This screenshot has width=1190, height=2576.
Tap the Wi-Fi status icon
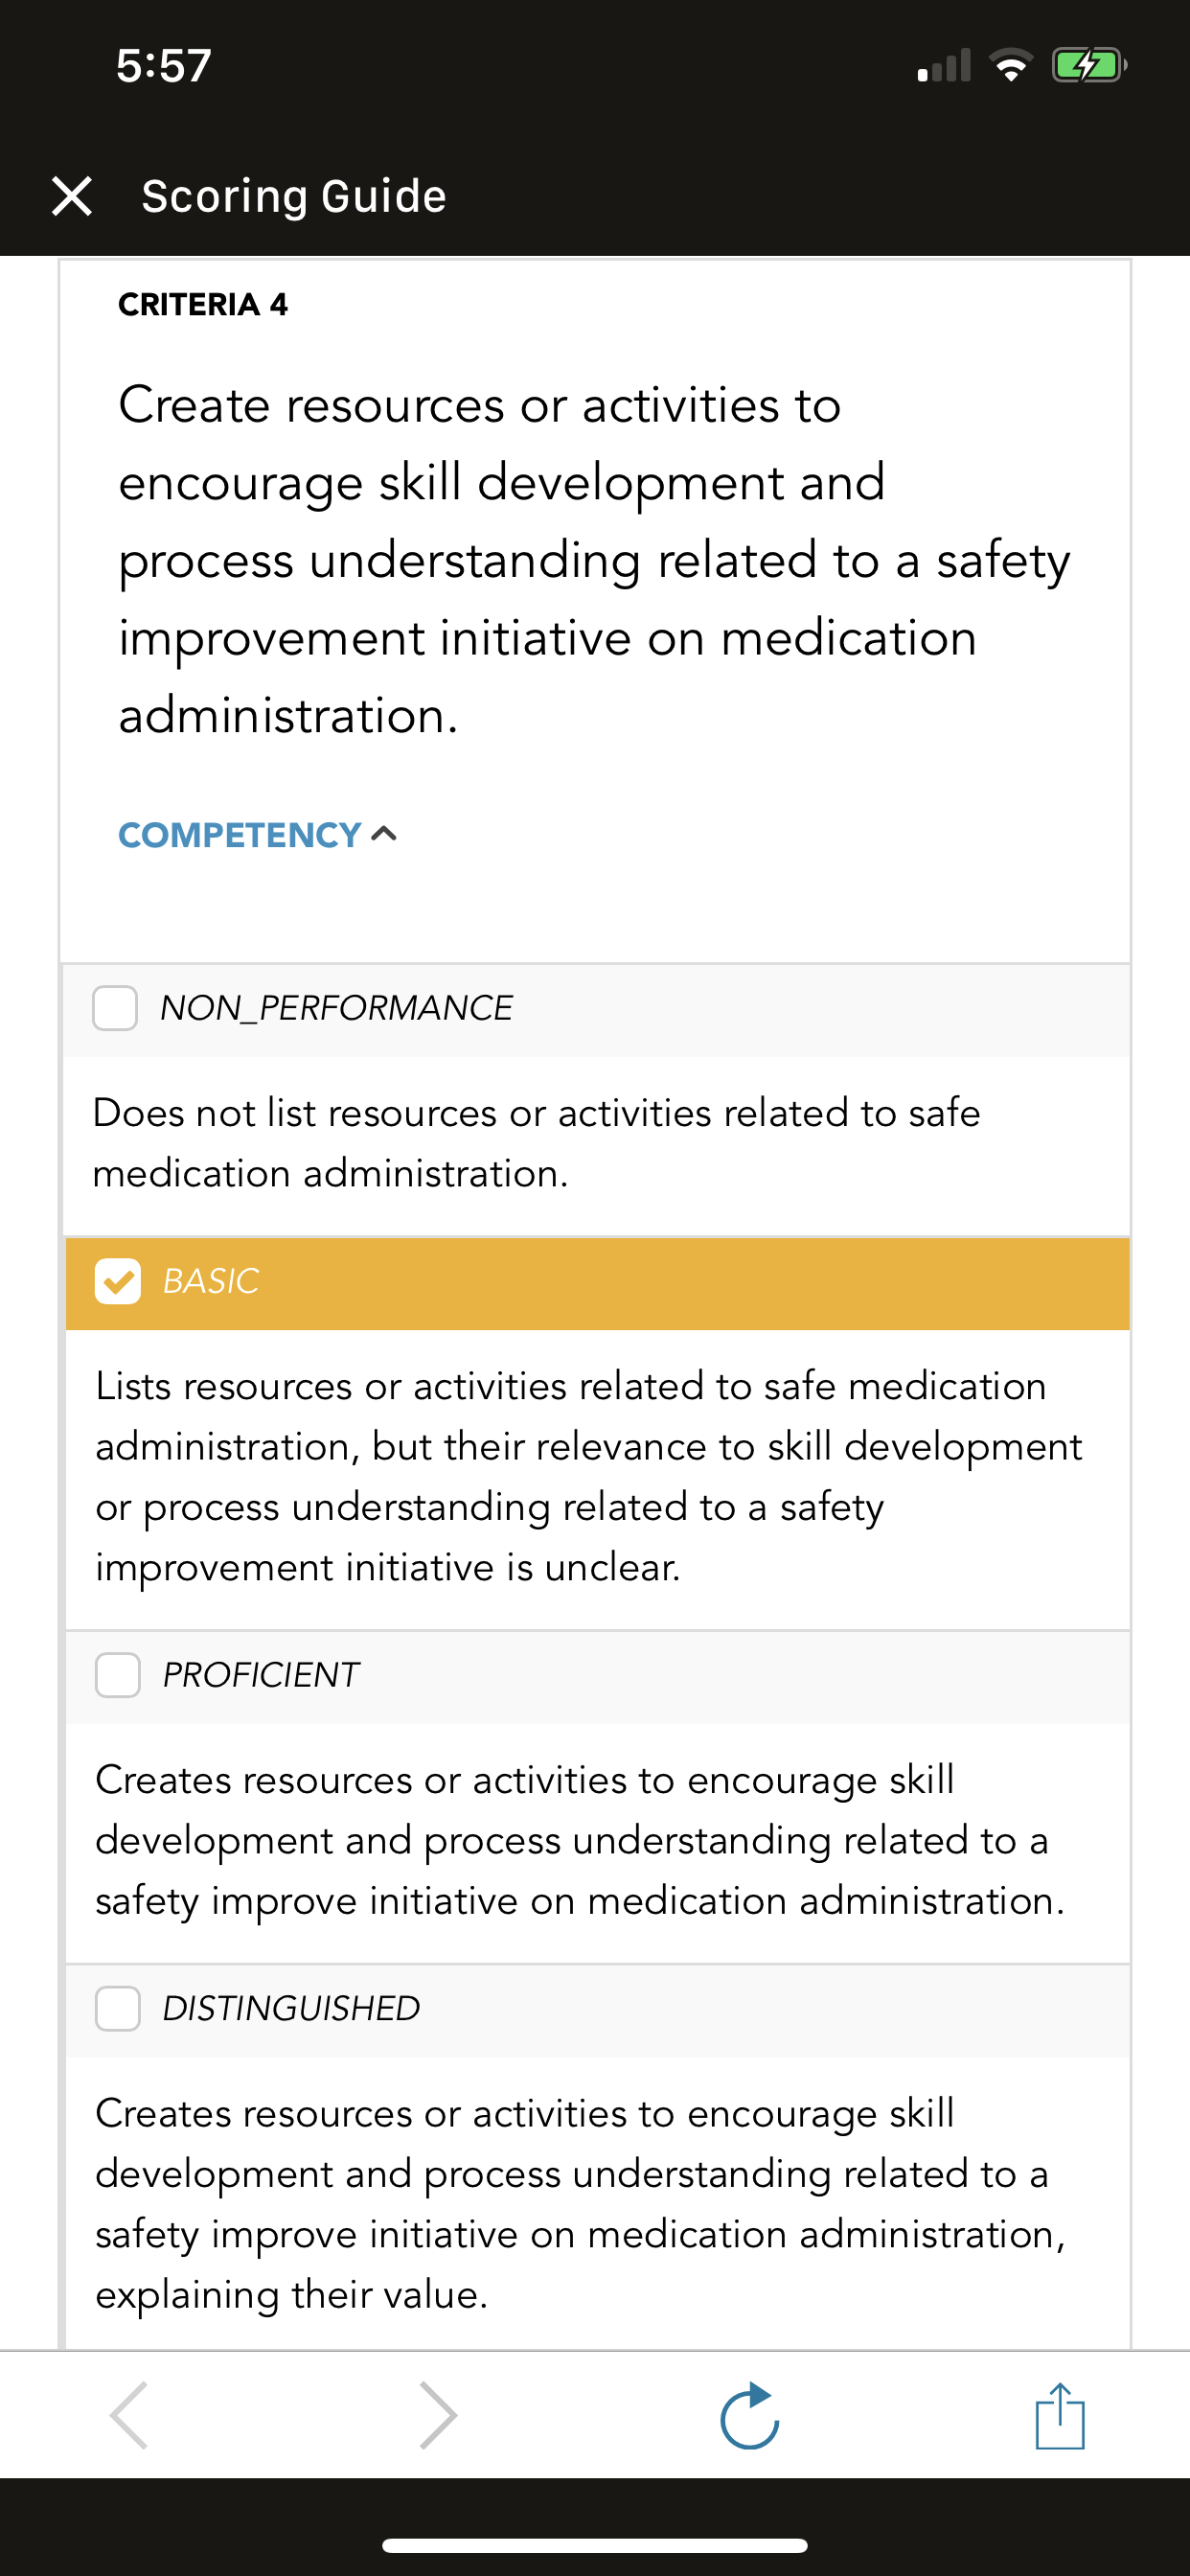tap(1011, 66)
